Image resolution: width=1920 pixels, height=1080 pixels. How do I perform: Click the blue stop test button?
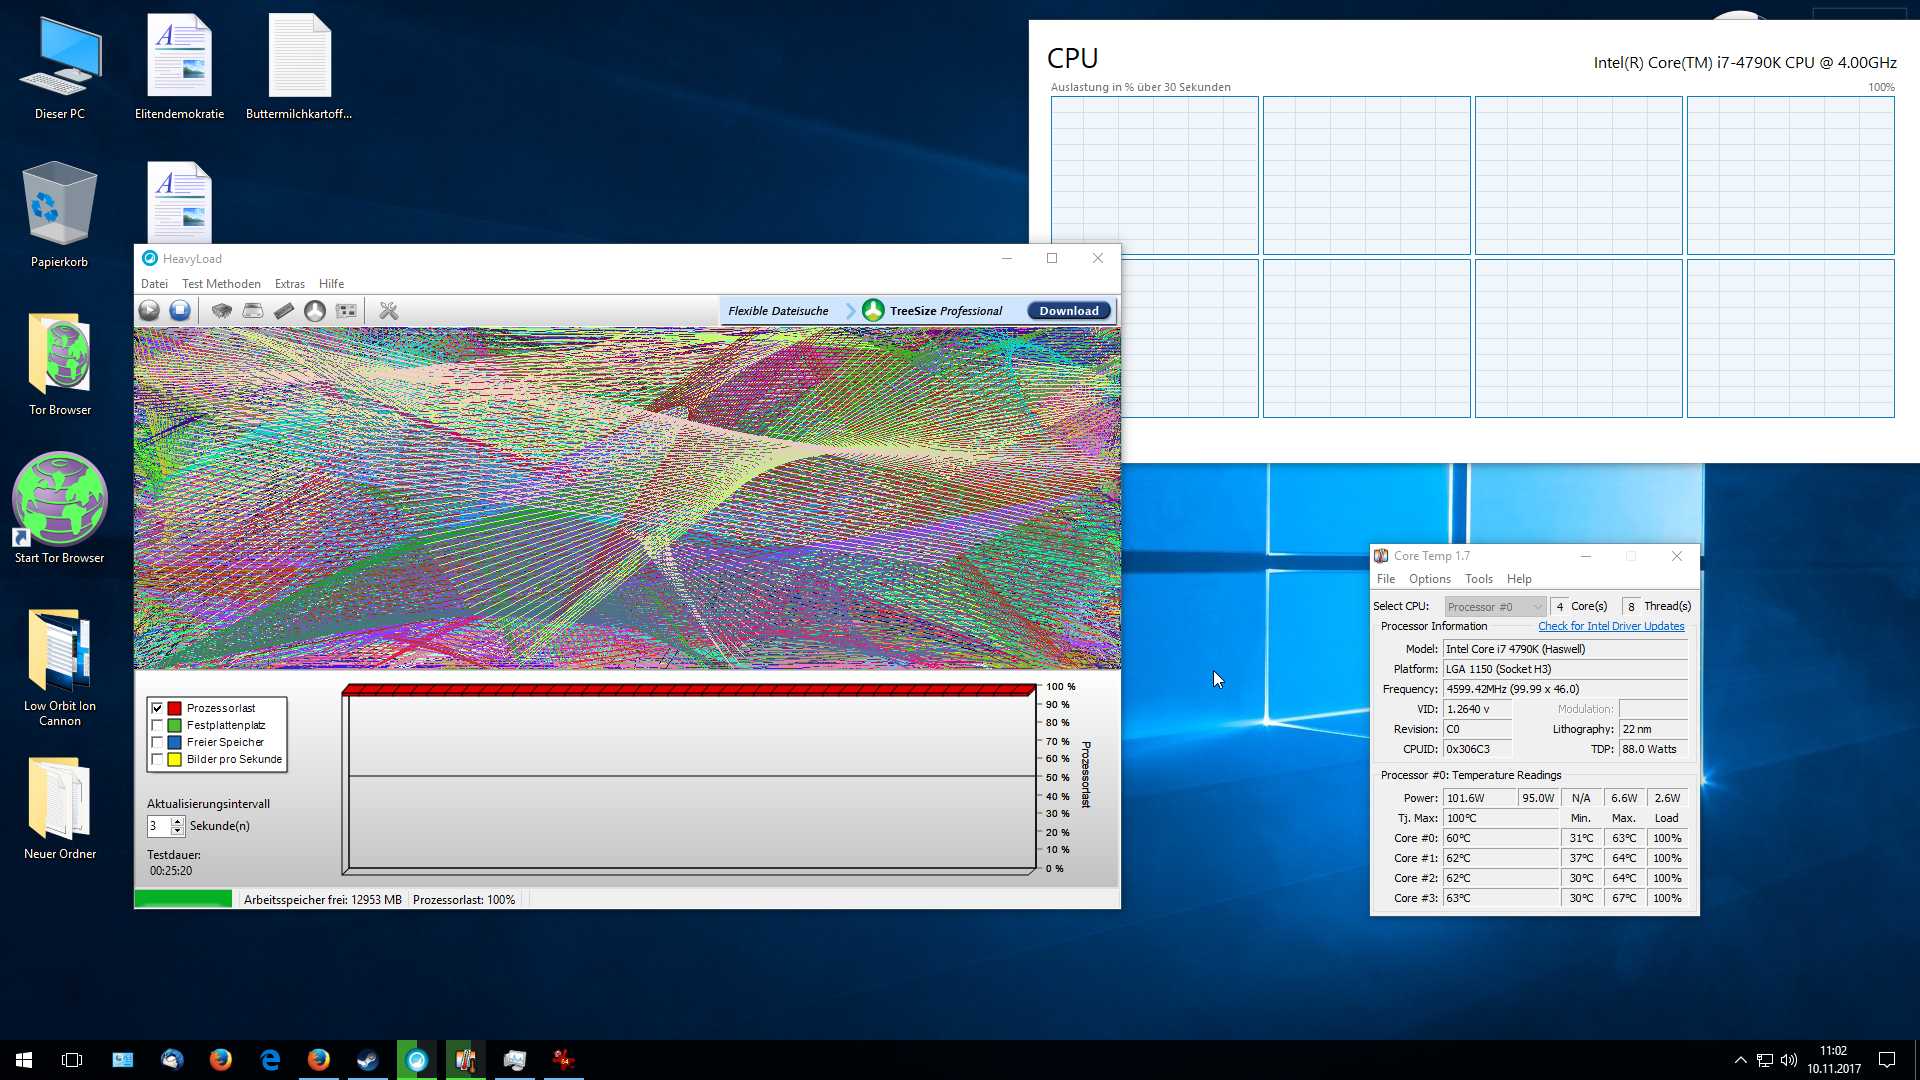pyautogui.click(x=180, y=311)
